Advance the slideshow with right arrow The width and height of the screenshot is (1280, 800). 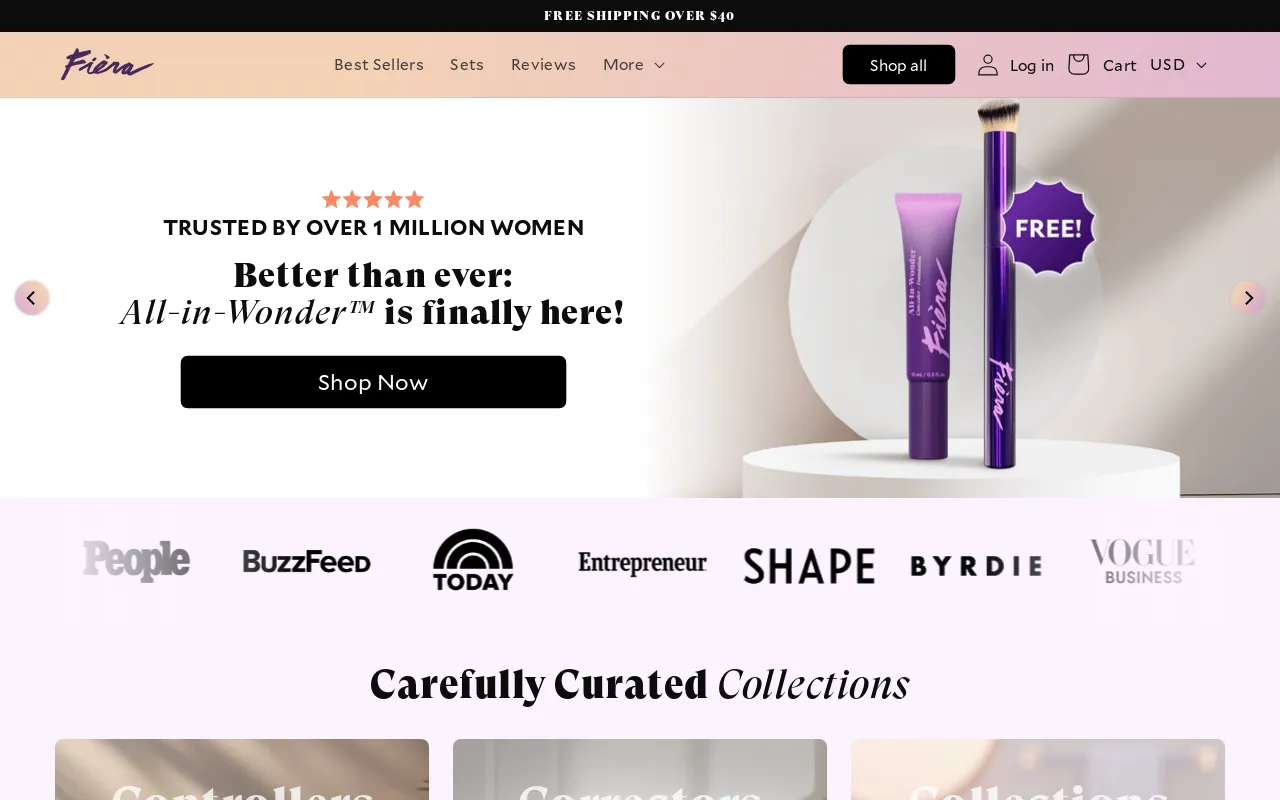pos(1248,298)
